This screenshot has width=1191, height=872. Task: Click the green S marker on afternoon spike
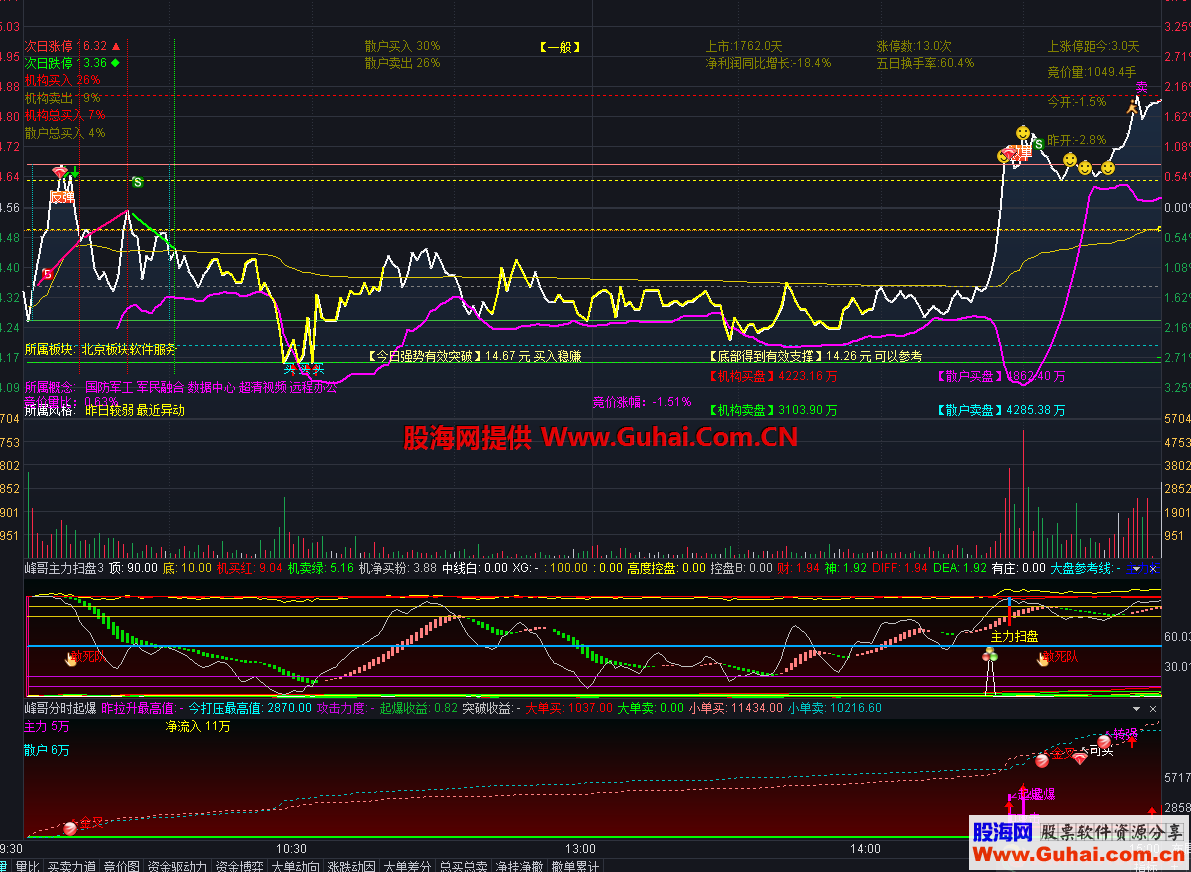click(x=1038, y=144)
